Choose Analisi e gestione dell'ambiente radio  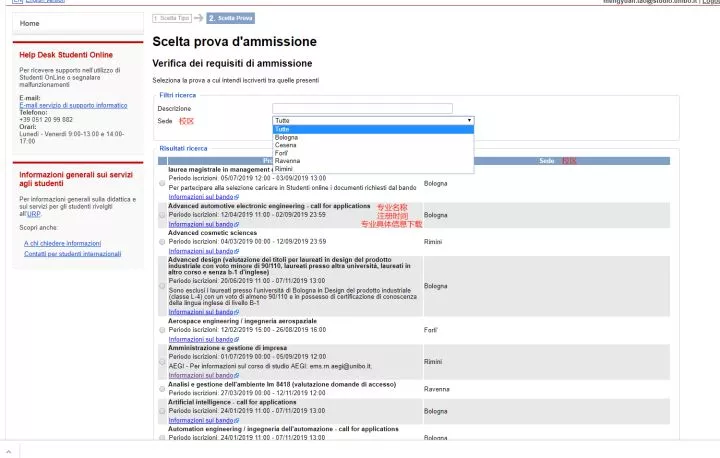(162, 389)
